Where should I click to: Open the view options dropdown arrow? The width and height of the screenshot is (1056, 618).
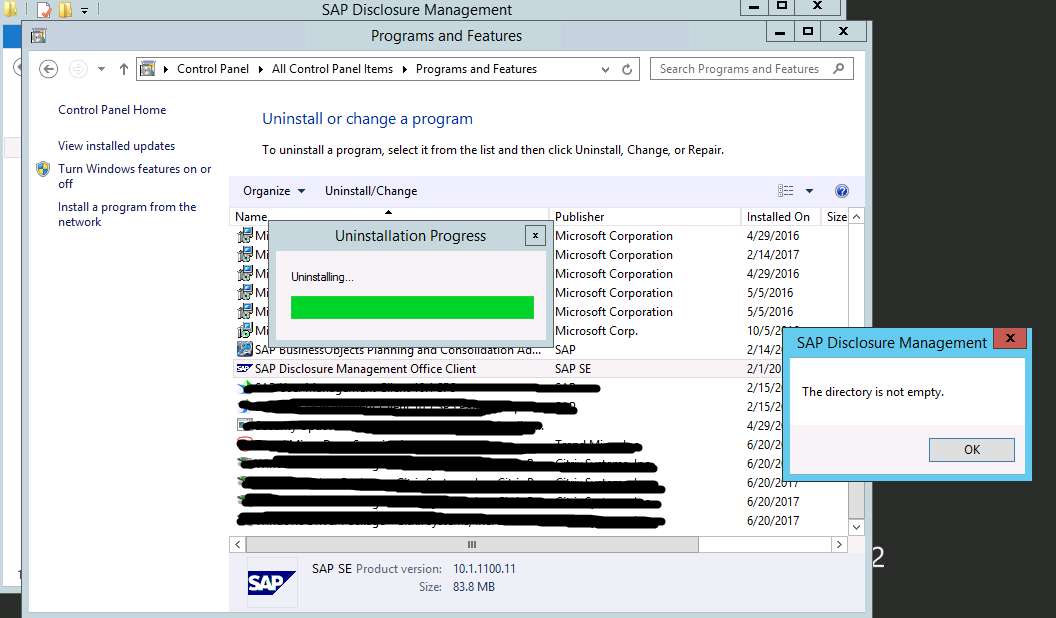810,191
